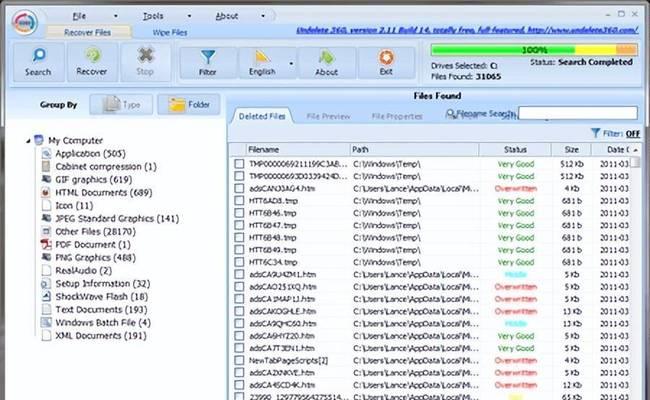This screenshot has height=400, width=650.
Task: Switch to the Recover Files tab
Action: point(87,32)
